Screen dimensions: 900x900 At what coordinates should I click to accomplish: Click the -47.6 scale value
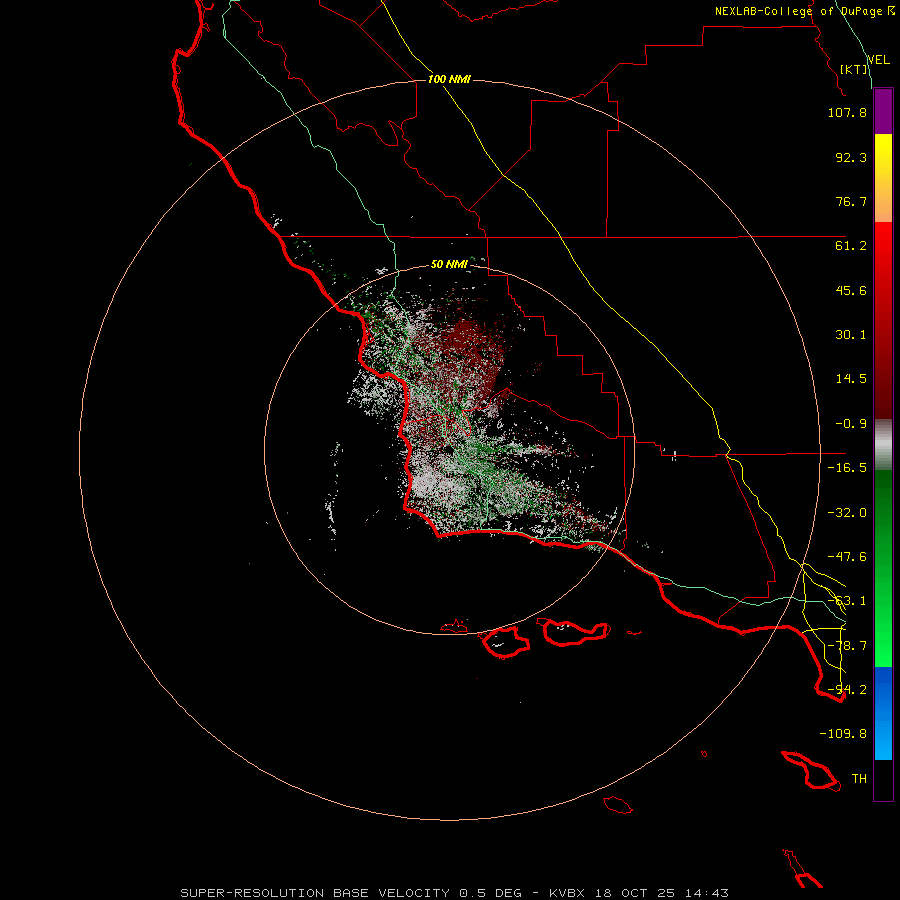[x=847, y=557]
